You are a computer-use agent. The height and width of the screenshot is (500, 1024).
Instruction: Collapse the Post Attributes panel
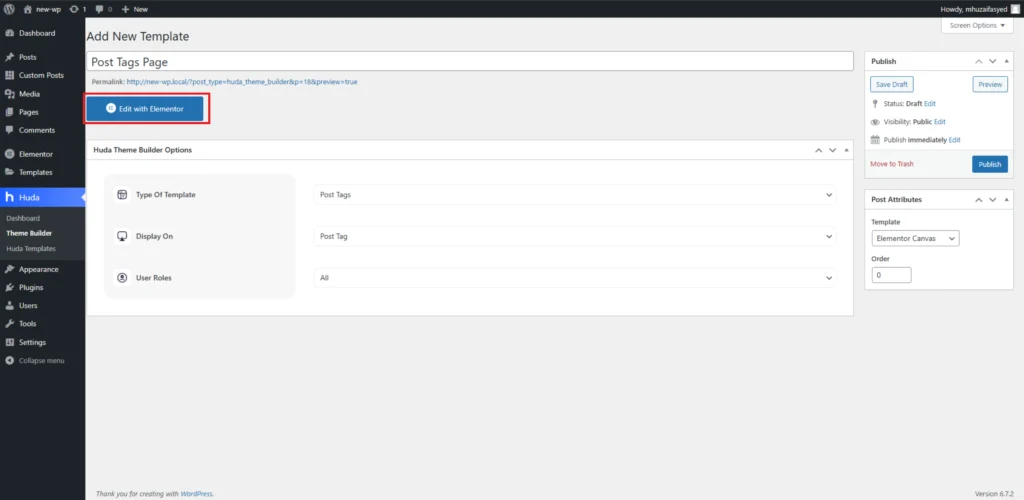pyautogui.click(x=1006, y=200)
